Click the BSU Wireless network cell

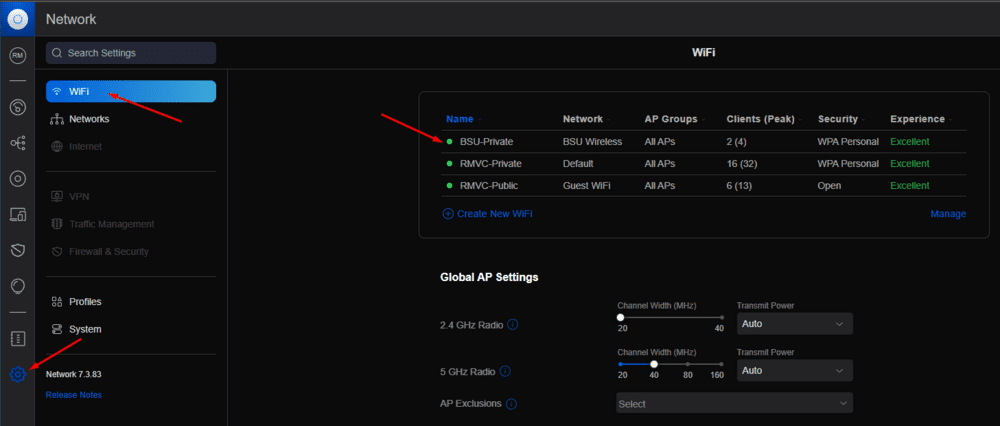tap(592, 142)
